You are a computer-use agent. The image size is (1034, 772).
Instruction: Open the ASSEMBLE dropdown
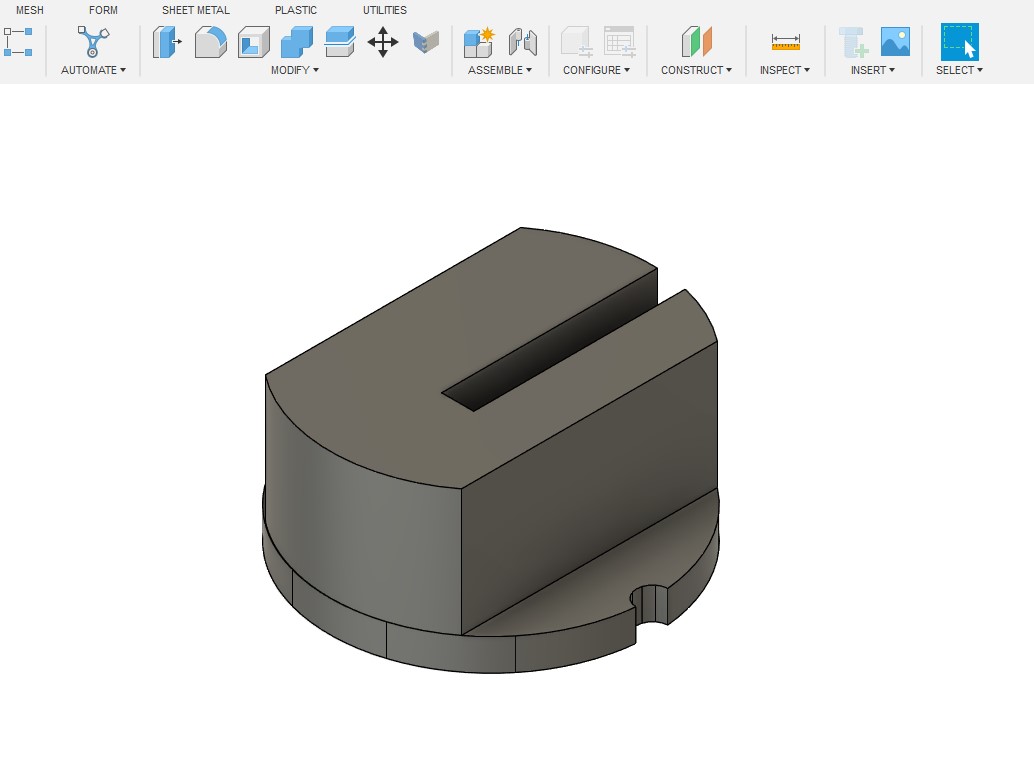pos(500,70)
